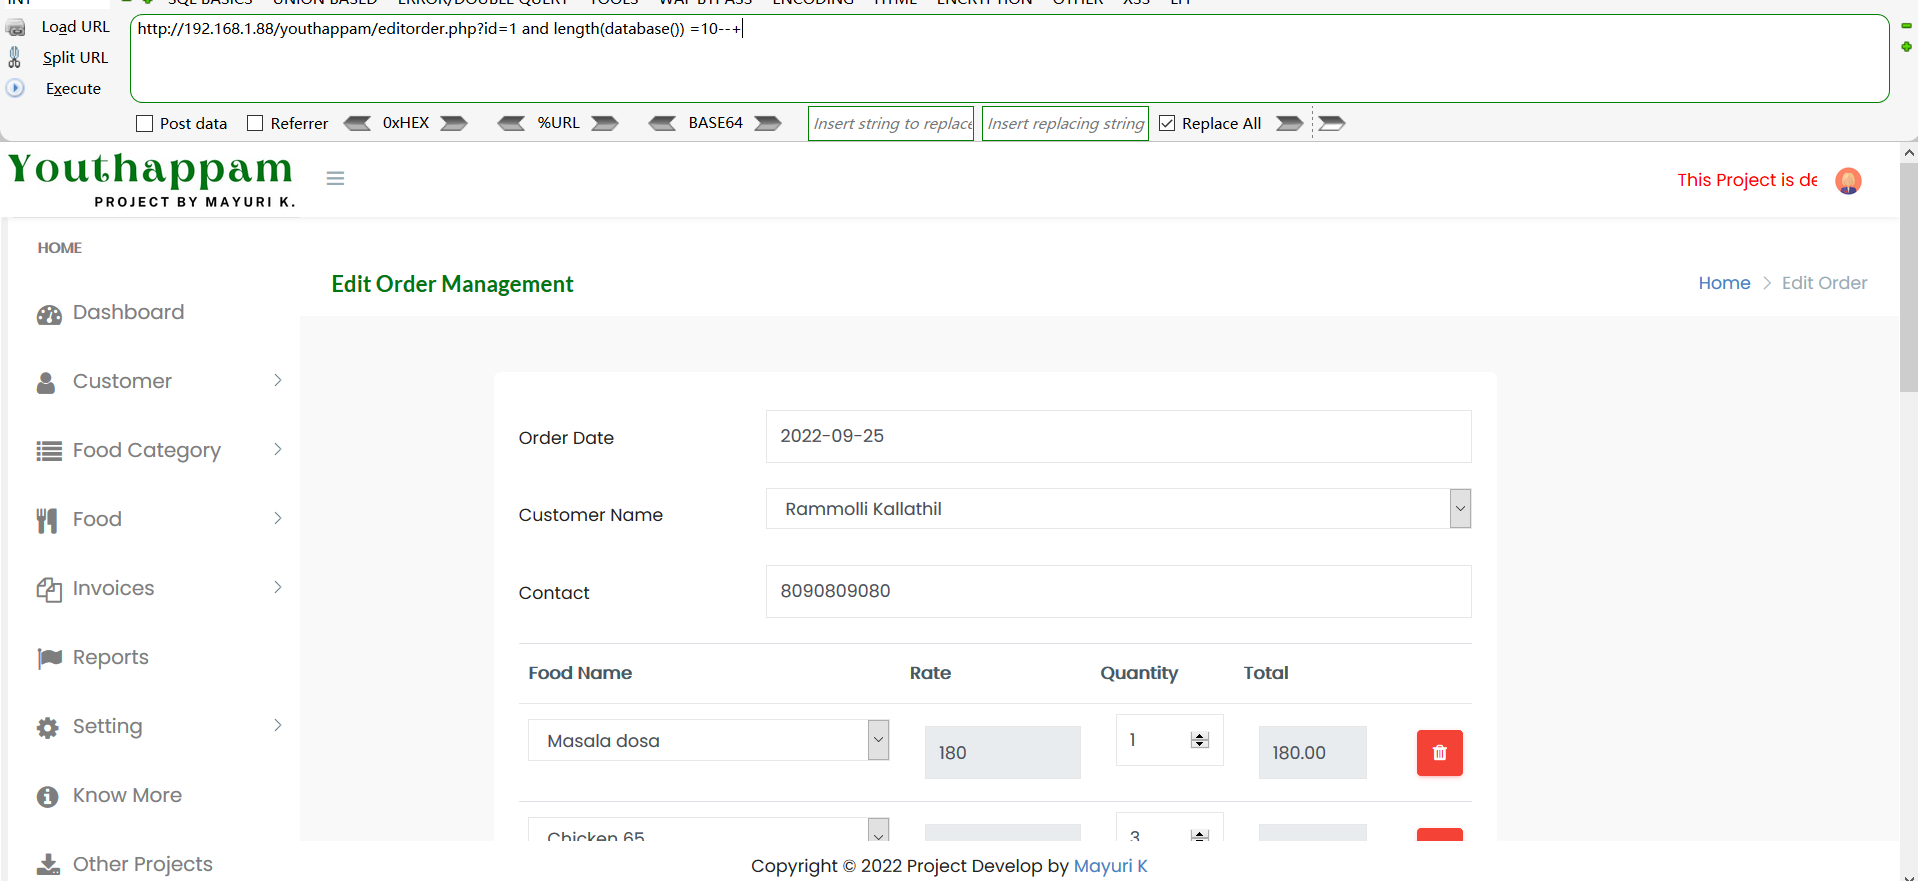The width and height of the screenshot is (1918, 881).
Task: Open the Customer Name dropdown
Action: tap(1118, 509)
